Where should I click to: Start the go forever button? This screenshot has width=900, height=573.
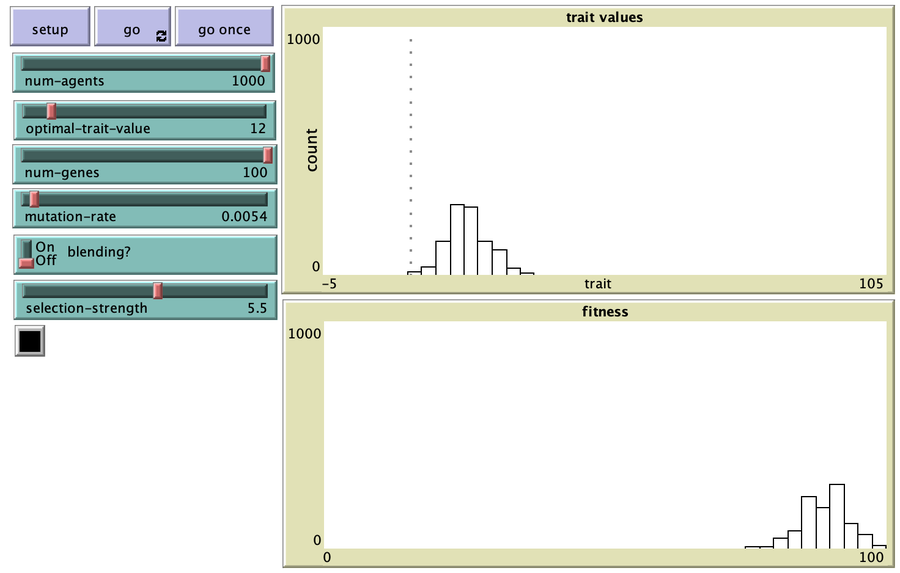tap(133, 26)
